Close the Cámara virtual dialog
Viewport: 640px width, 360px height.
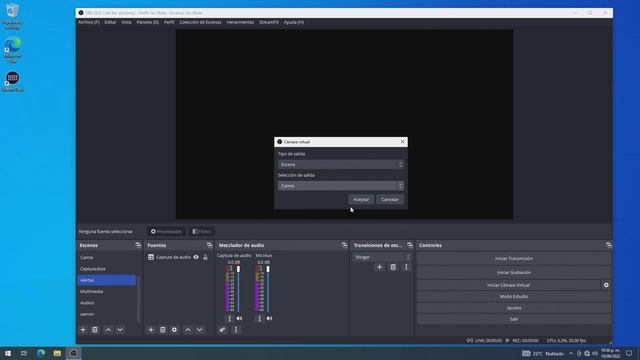(402, 142)
